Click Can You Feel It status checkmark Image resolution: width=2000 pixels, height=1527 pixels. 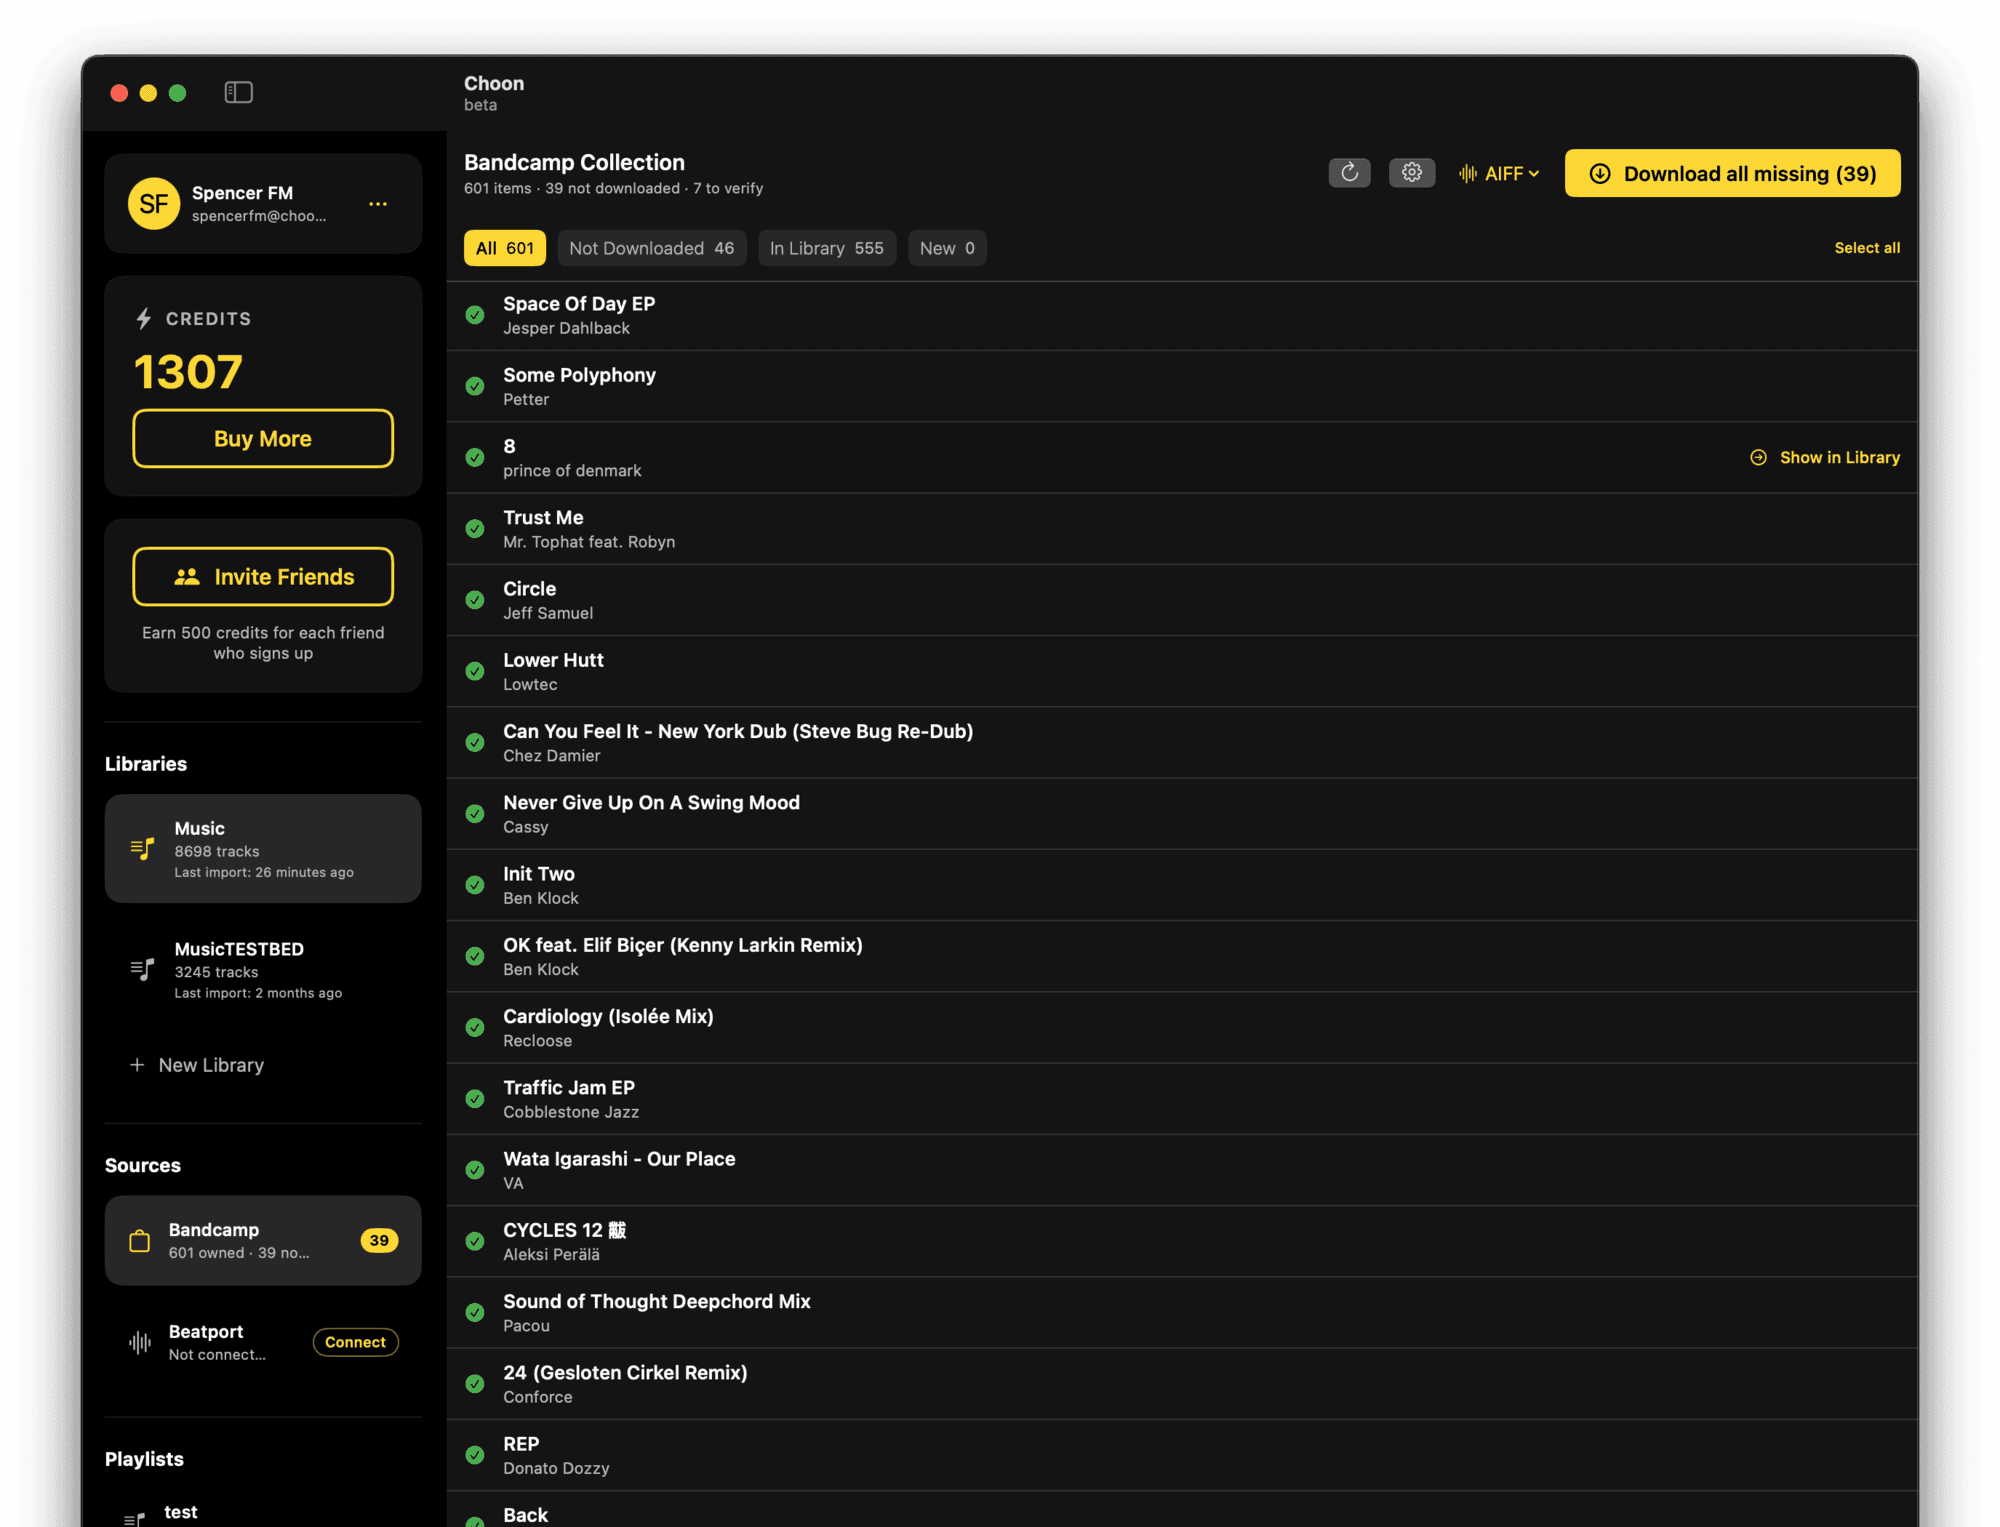(x=475, y=742)
